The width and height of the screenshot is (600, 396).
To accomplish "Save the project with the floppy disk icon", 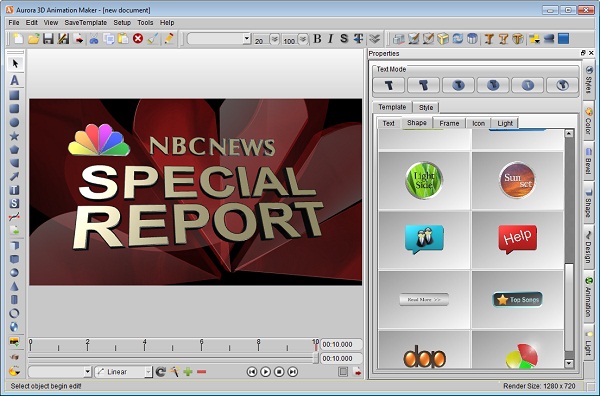I will tap(48, 39).
